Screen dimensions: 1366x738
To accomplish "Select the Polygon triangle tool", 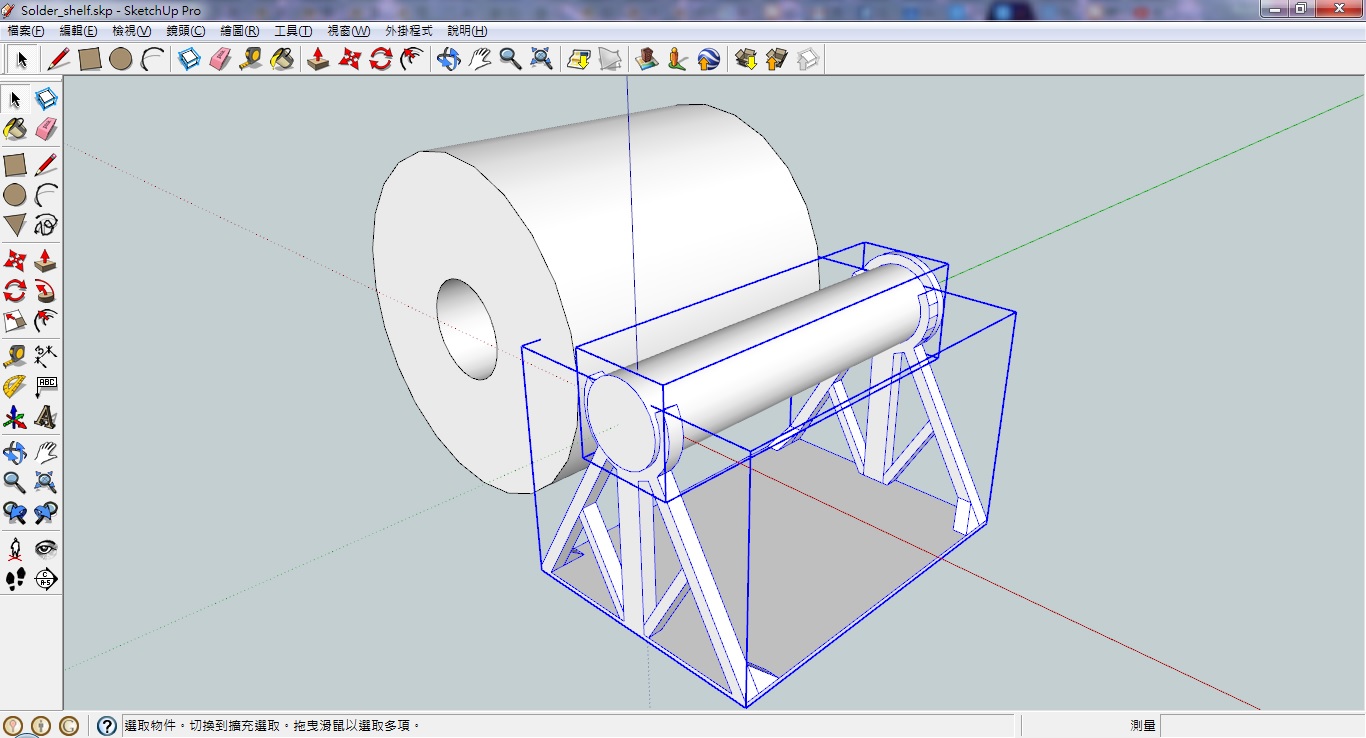I will [15, 225].
